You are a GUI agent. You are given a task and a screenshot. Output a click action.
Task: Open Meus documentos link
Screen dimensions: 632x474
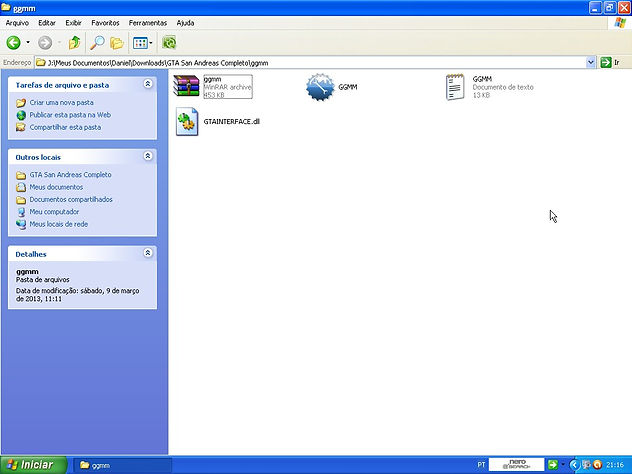(56, 187)
